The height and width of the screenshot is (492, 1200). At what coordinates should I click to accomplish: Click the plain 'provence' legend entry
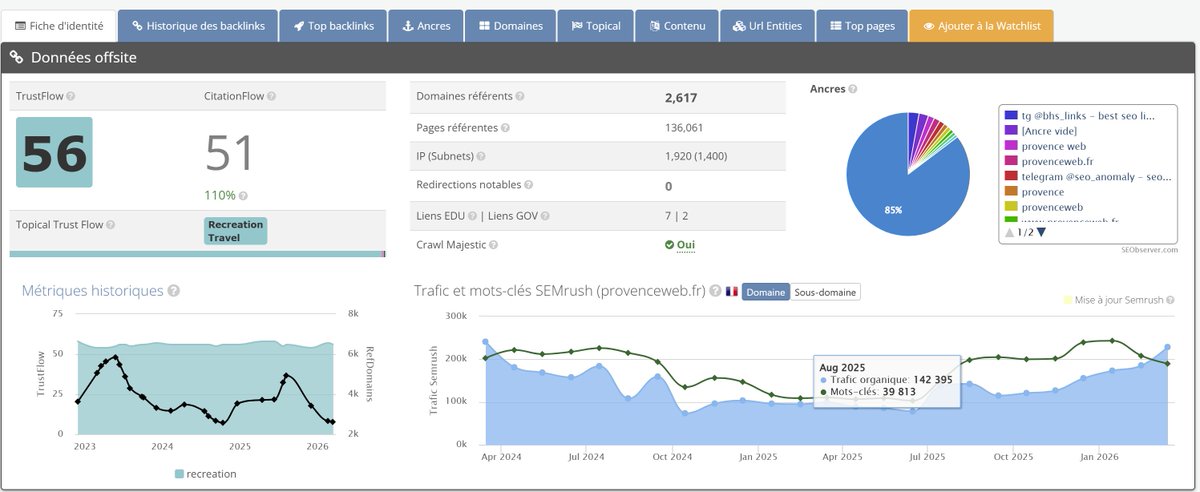[x=1043, y=191]
